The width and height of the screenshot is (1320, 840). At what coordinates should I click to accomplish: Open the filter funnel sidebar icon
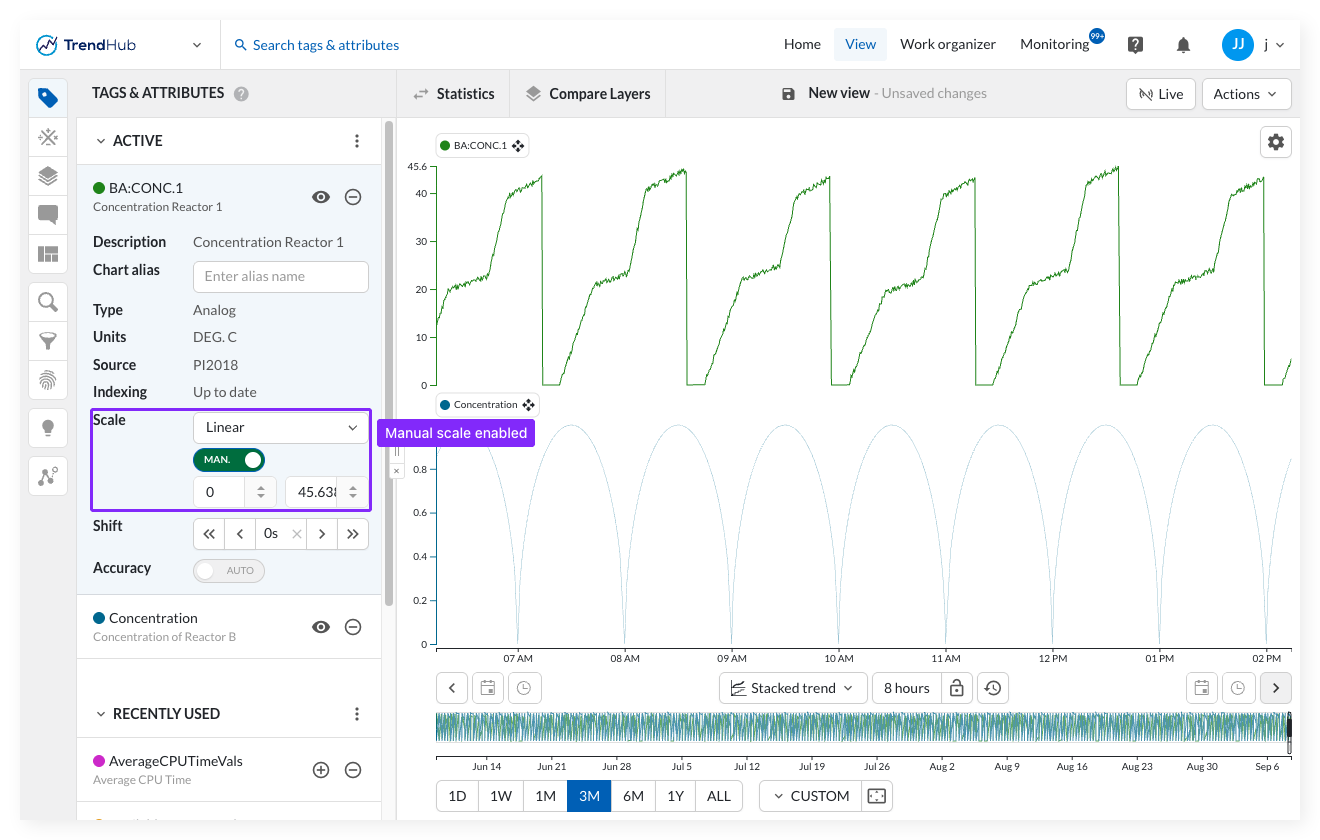[x=48, y=341]
